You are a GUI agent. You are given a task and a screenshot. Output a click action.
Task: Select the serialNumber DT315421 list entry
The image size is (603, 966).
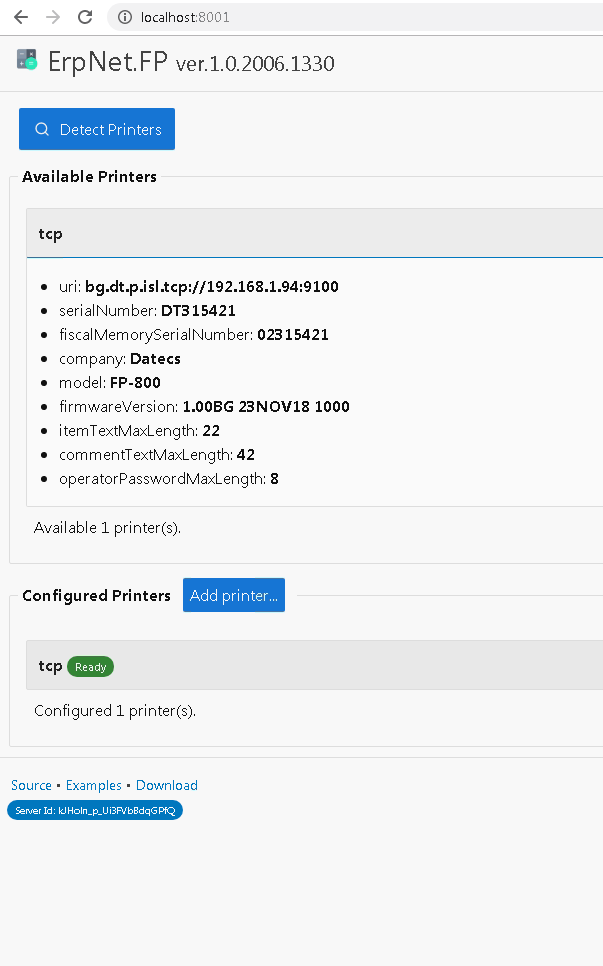coord(150,310)
